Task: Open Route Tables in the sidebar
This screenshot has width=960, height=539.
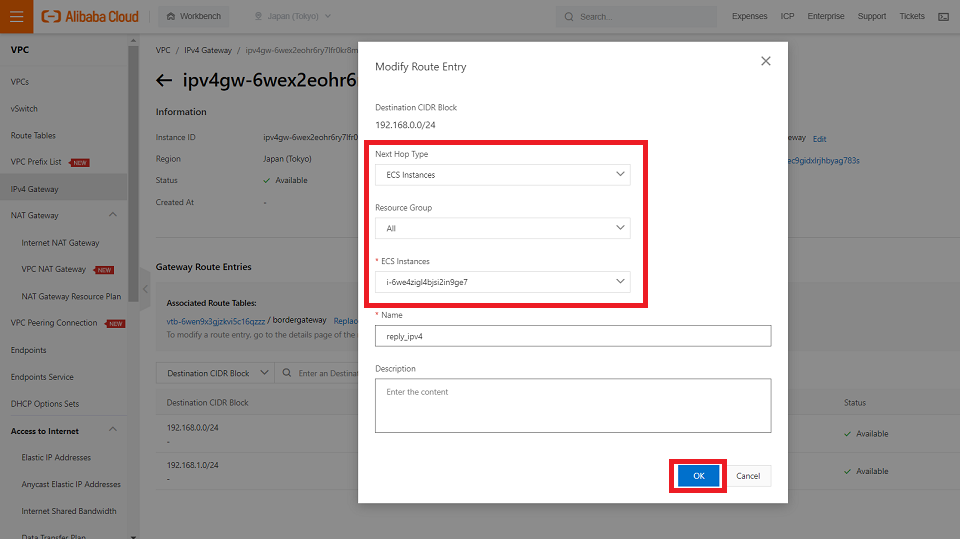Action: coord(33,135)
